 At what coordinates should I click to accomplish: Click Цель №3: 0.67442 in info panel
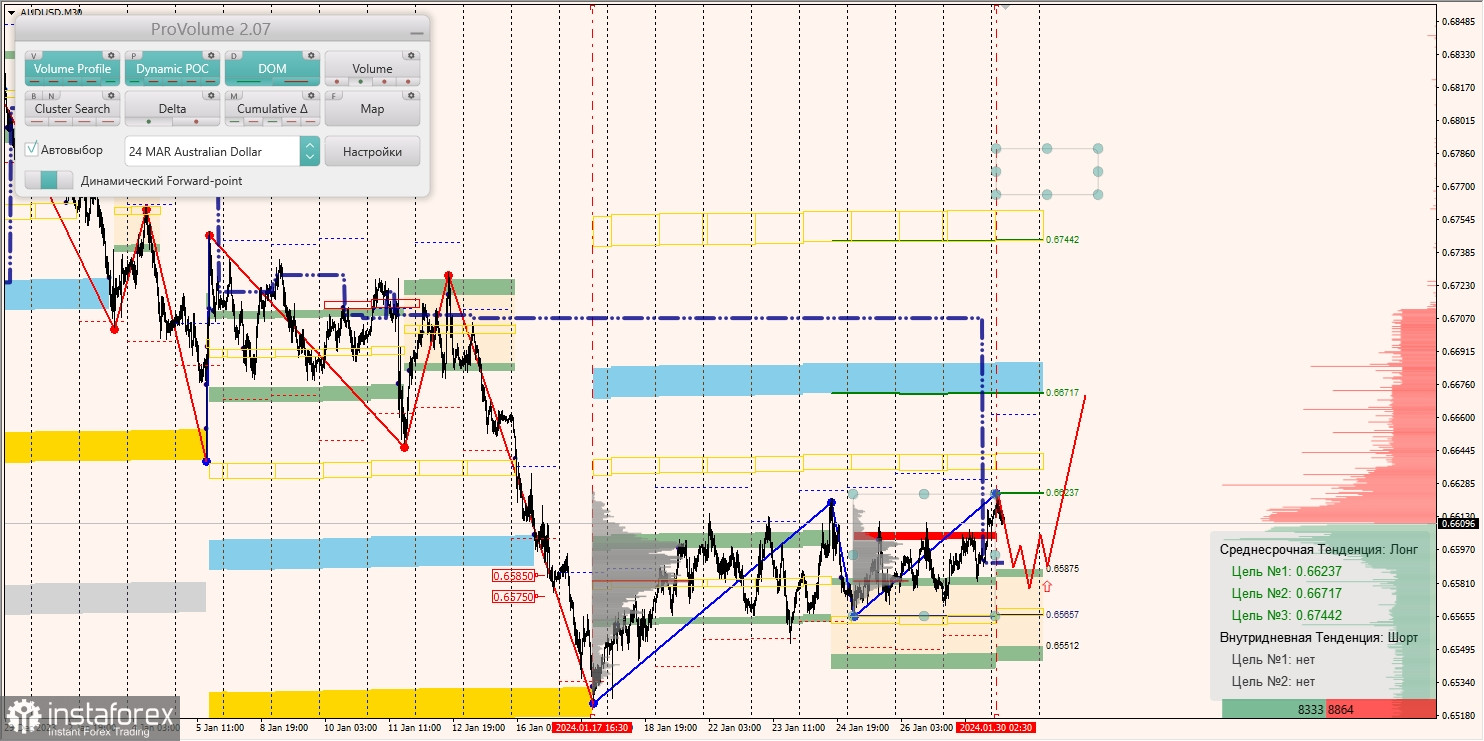pyautogui.click(x=1286, y=616)
